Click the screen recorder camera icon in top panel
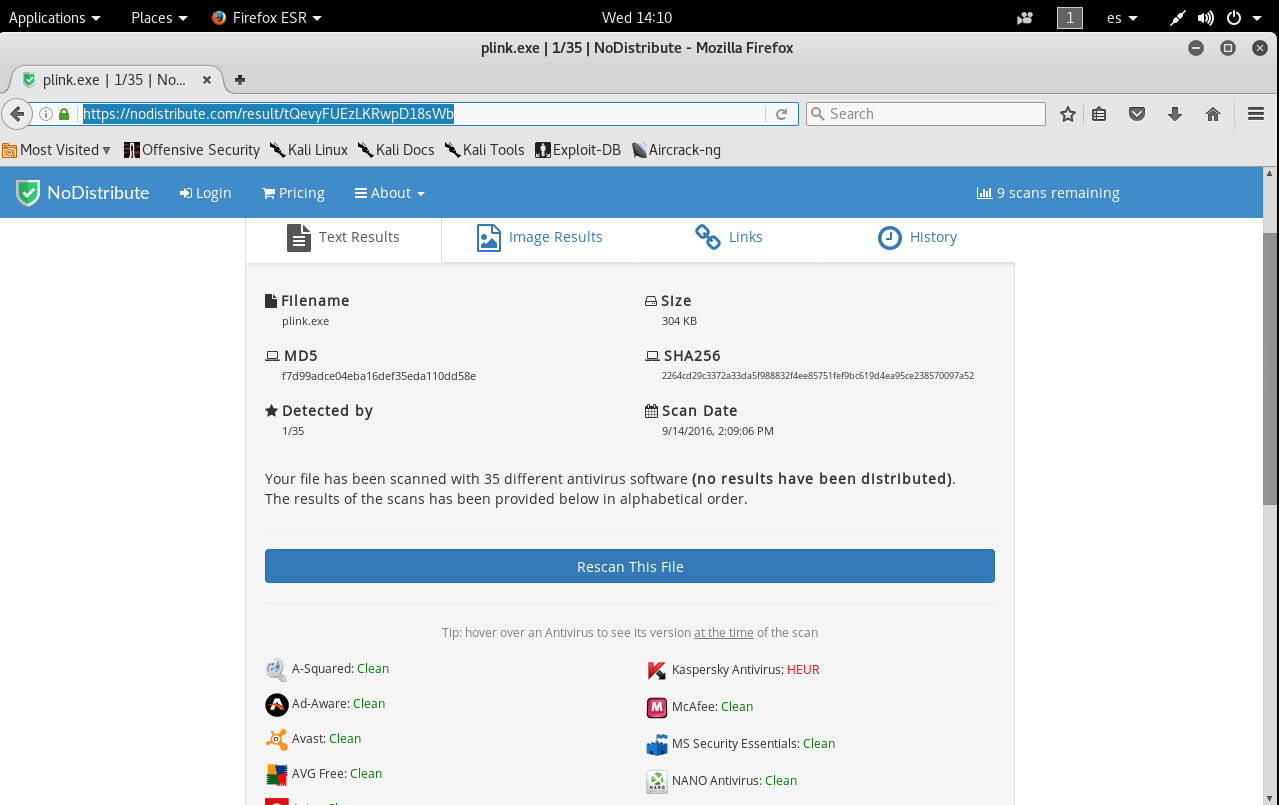 click(1024, 18)
